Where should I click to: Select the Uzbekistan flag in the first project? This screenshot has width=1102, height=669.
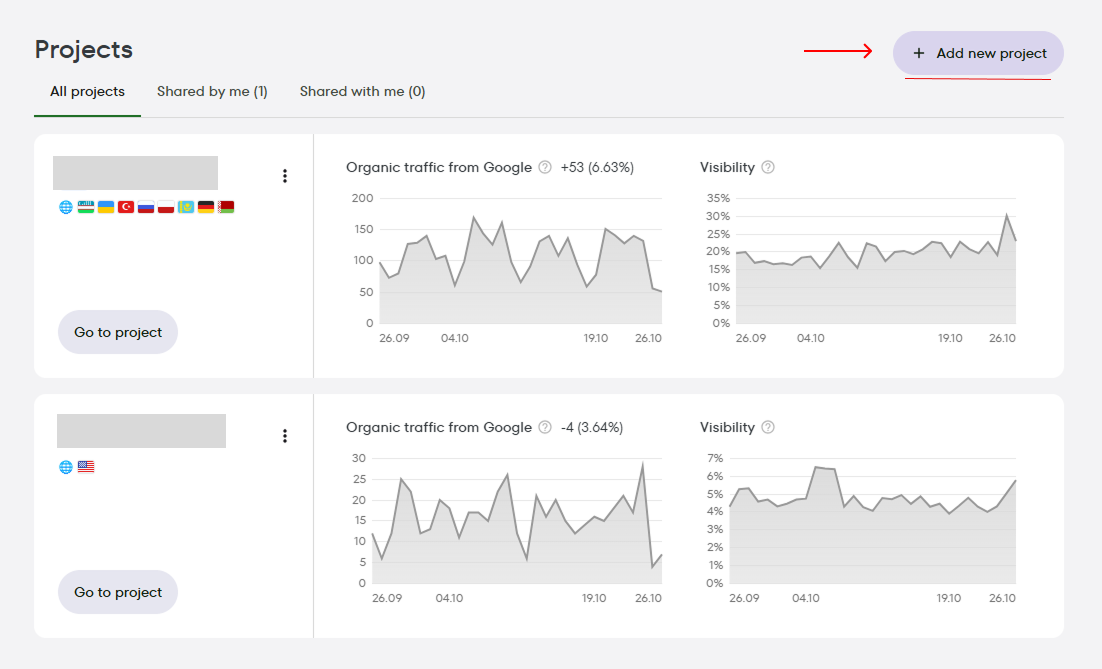point(86,207)
